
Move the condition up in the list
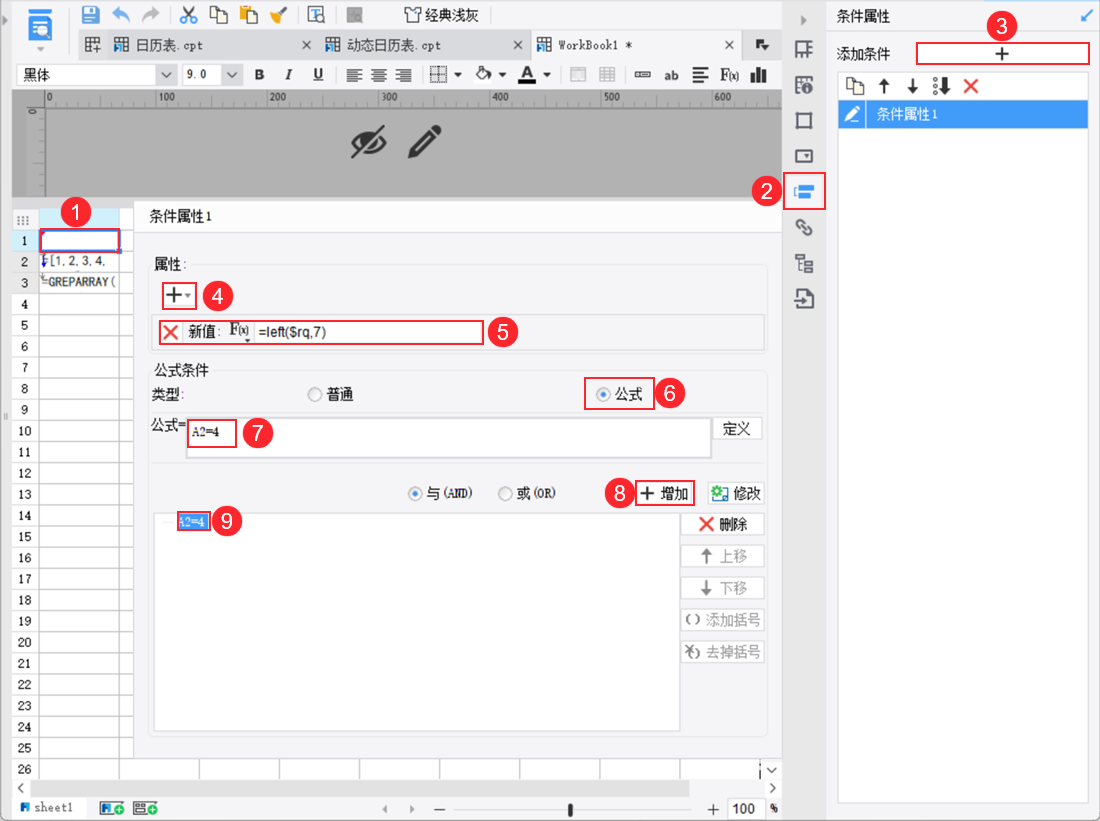click(x=884, y=86)
